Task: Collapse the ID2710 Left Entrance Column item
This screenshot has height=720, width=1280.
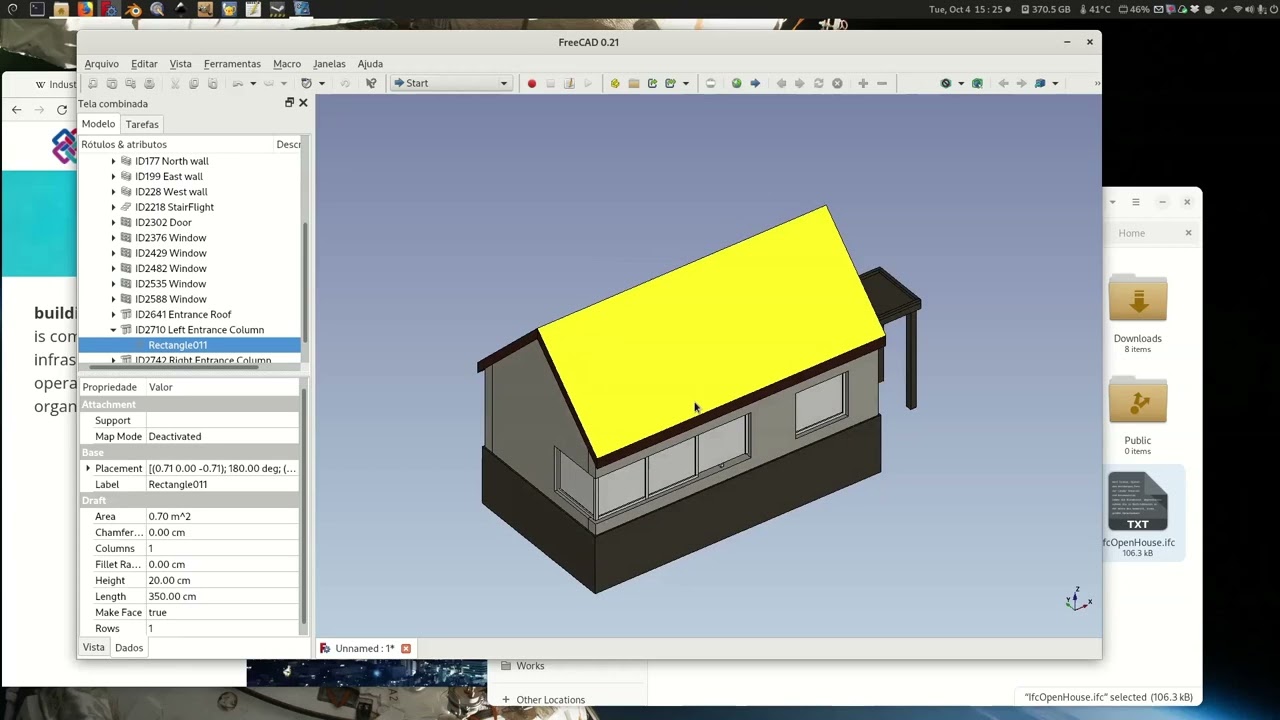Action: (113, 330)
